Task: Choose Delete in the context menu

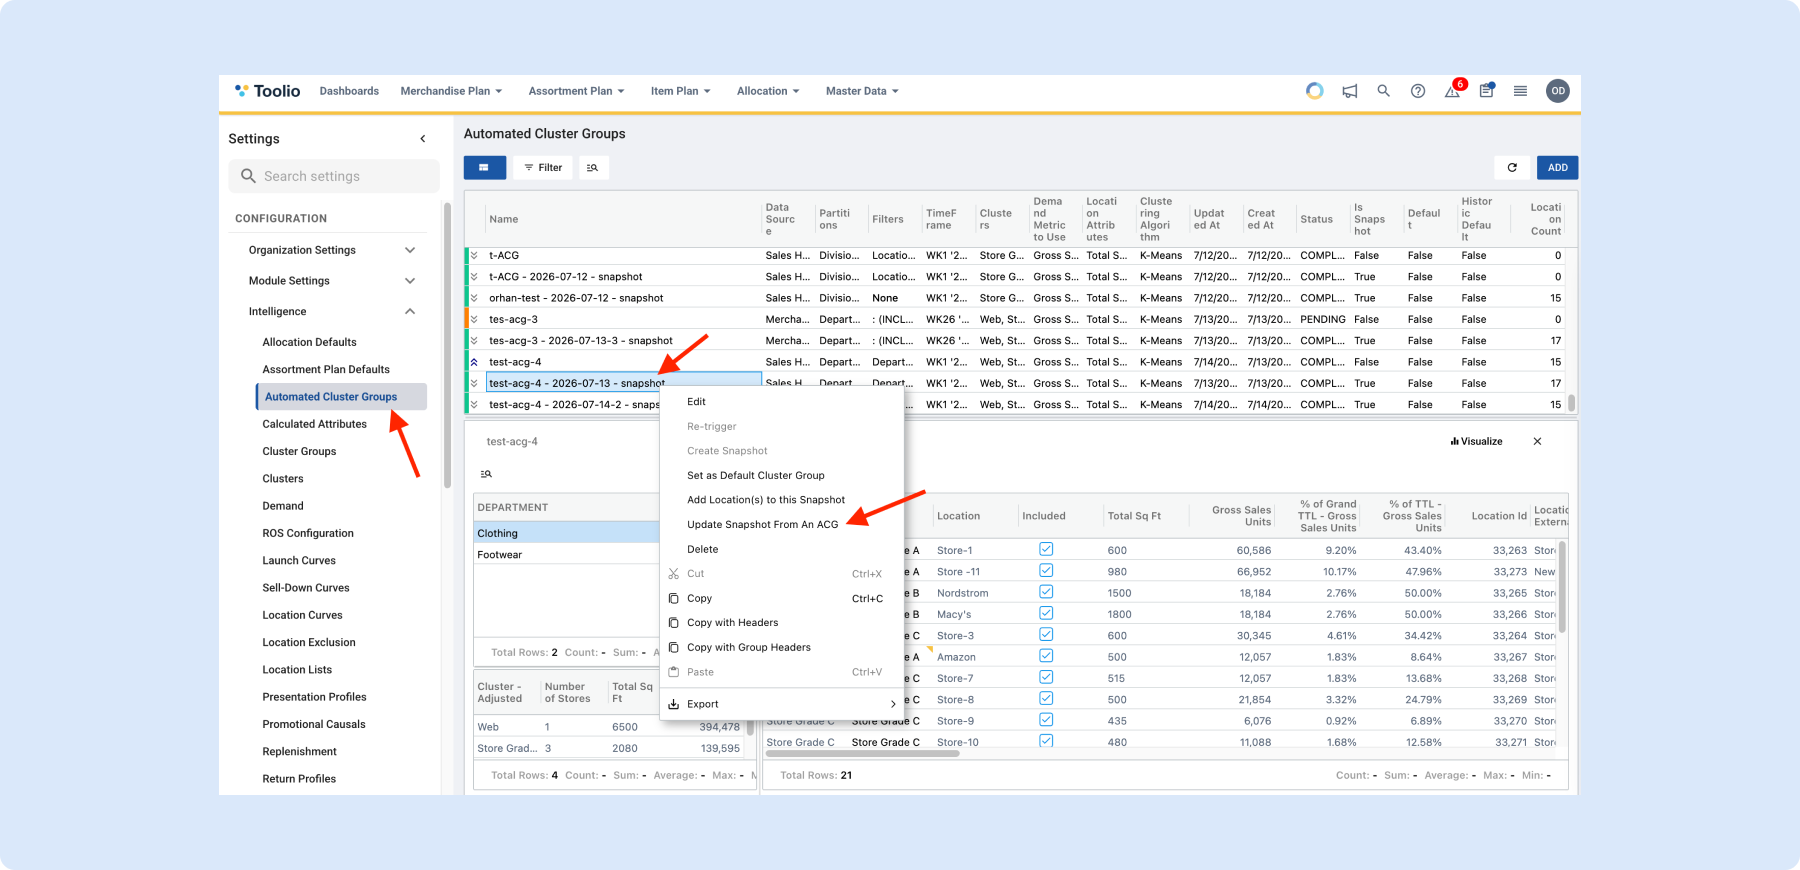Action: [x=782, y=549]
